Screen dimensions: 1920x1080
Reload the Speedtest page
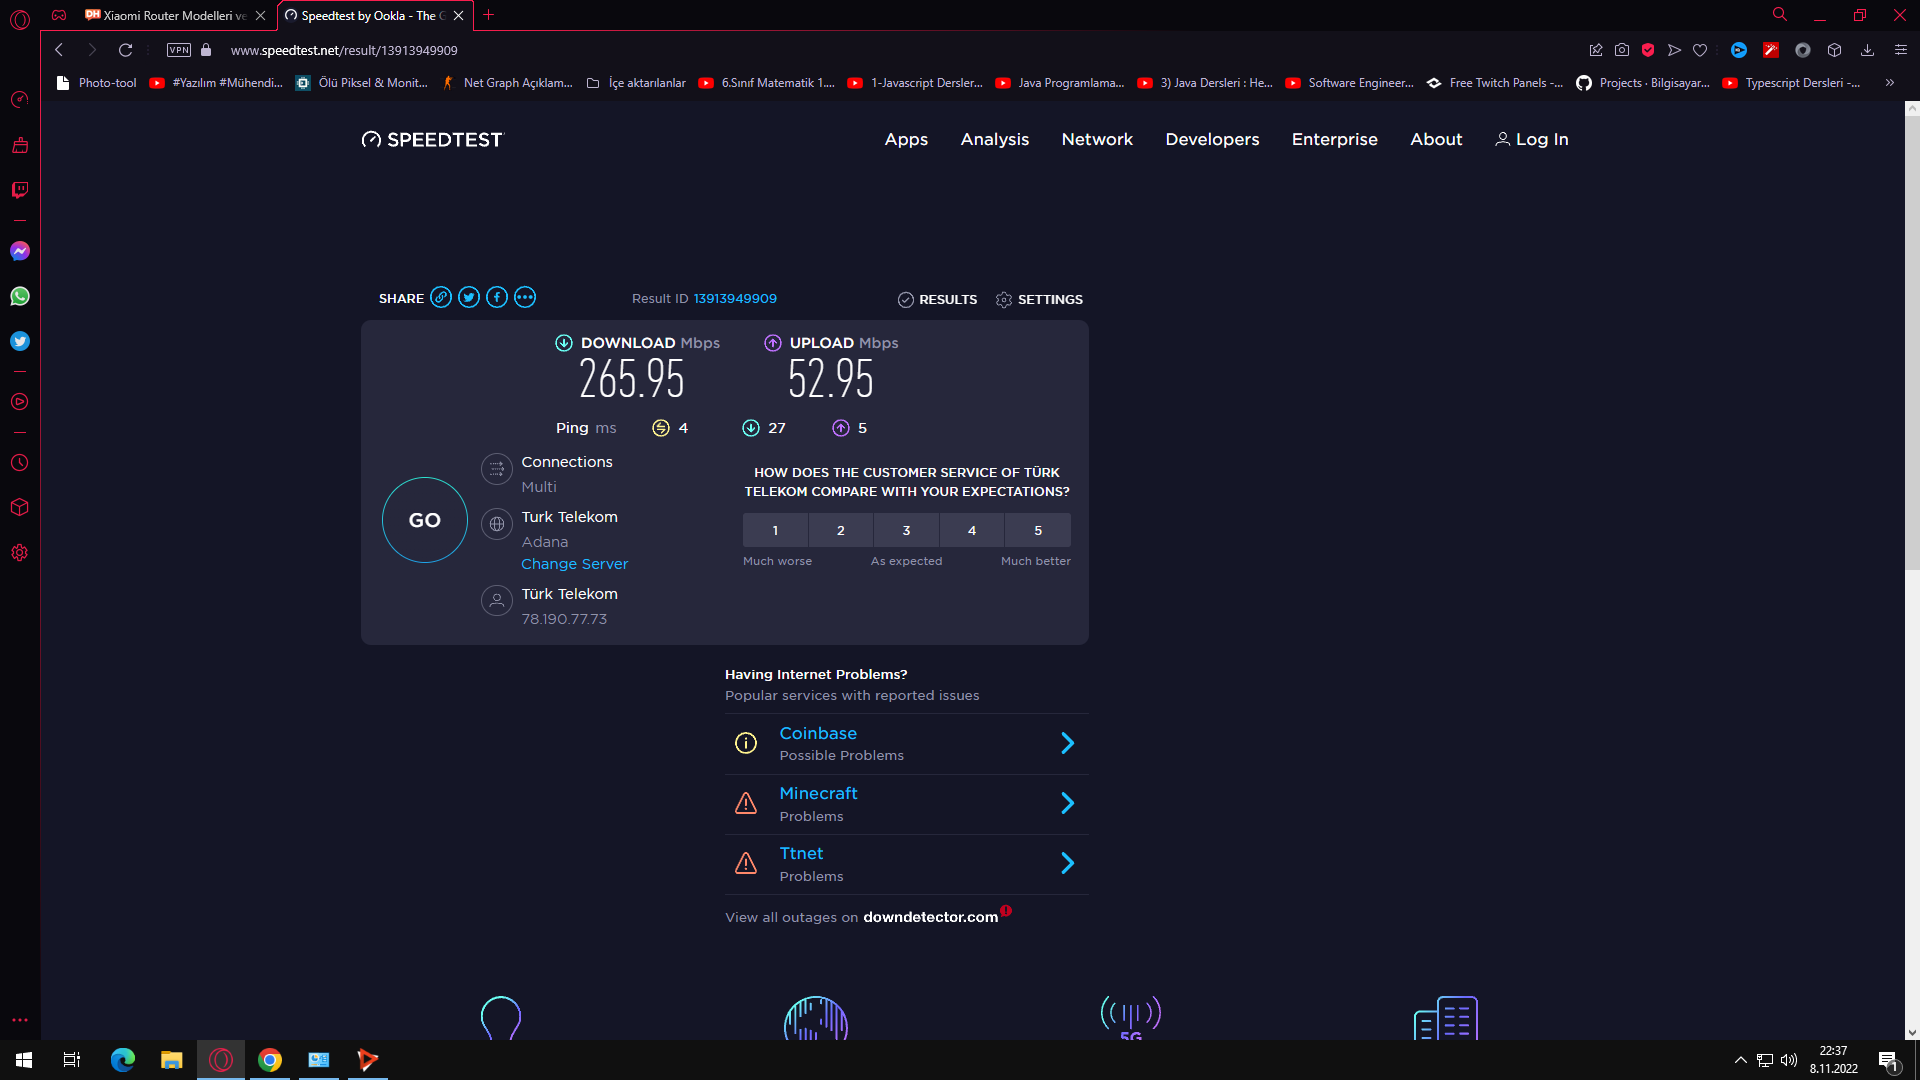(x=125, y=50)
